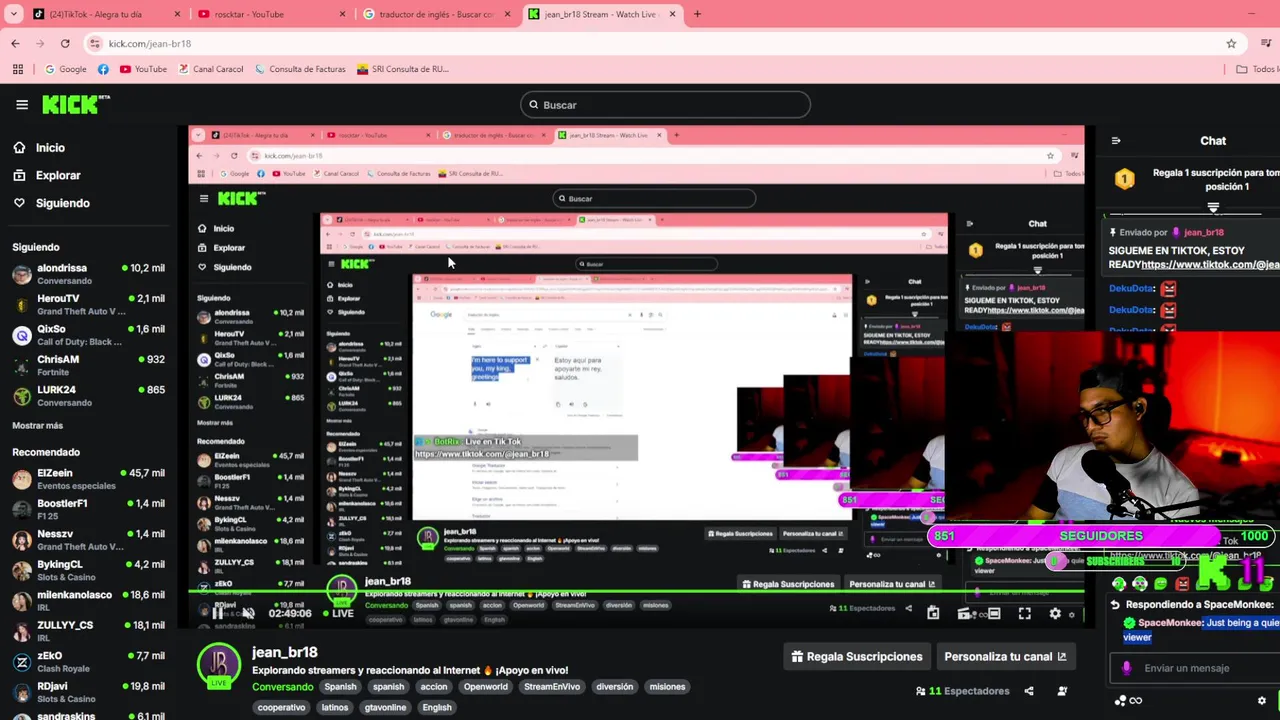
Task: Click the 11 Espectadores viewer count
Action: (x=963, y=691)
